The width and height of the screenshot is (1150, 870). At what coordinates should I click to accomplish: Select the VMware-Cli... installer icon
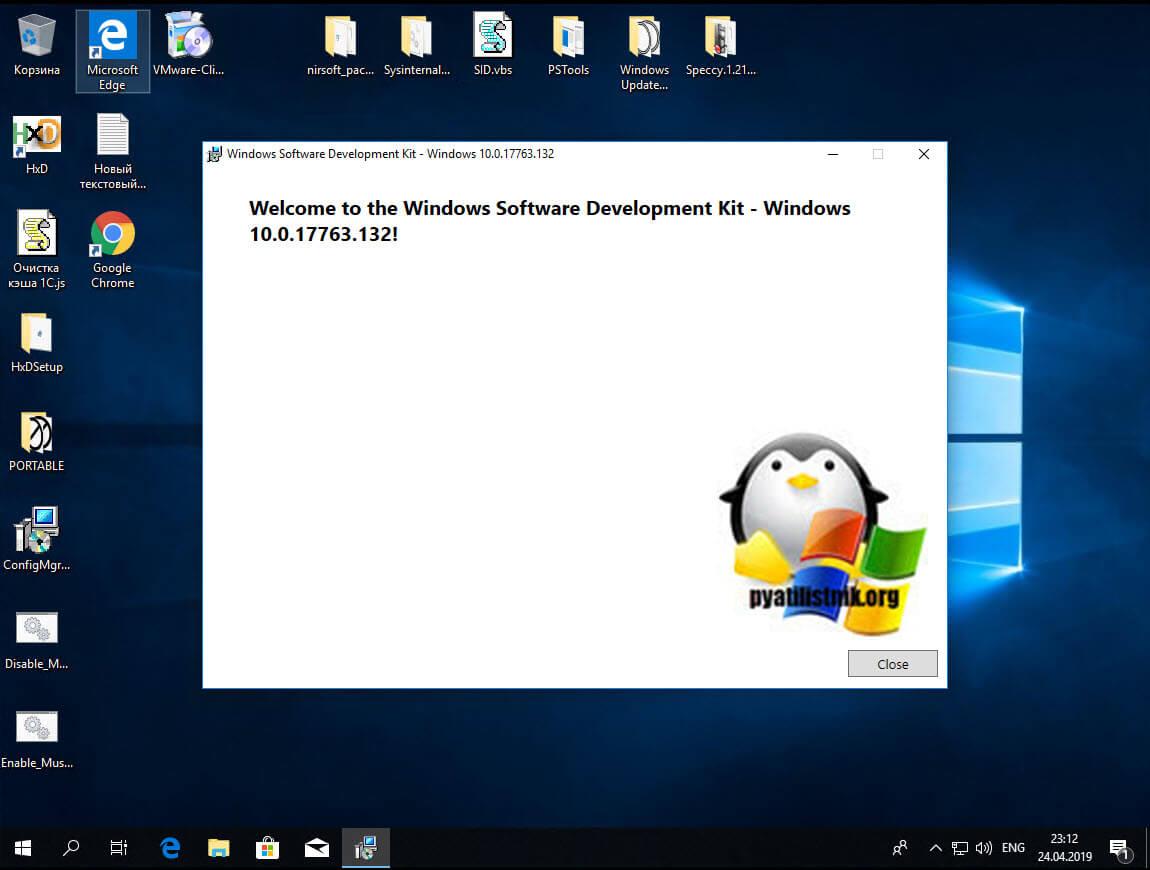coord(188,45)
